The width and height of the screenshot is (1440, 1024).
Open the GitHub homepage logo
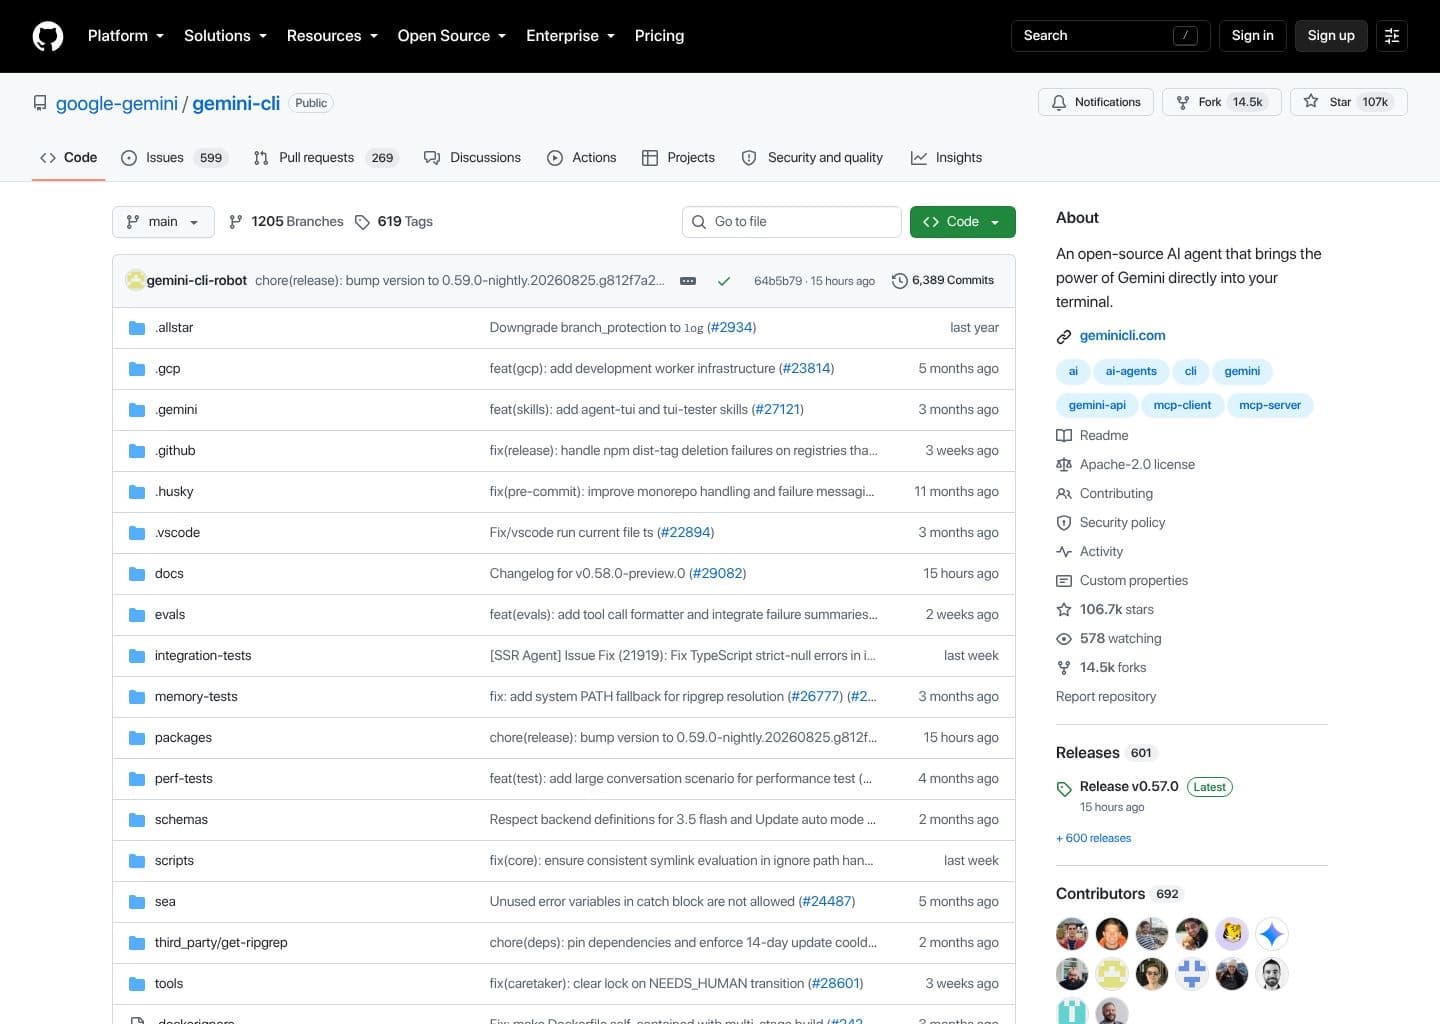48,36
